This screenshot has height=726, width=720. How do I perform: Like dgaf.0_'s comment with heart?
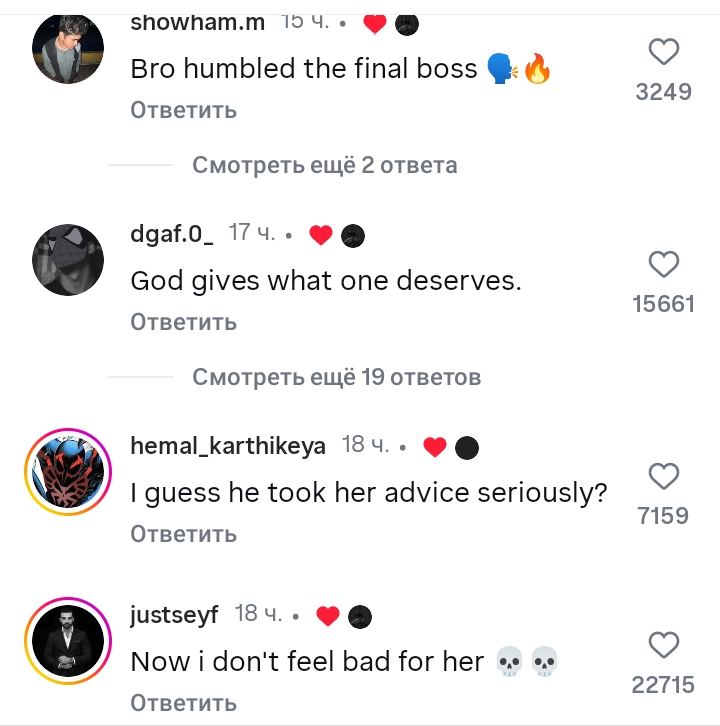[x=664, y=264]
